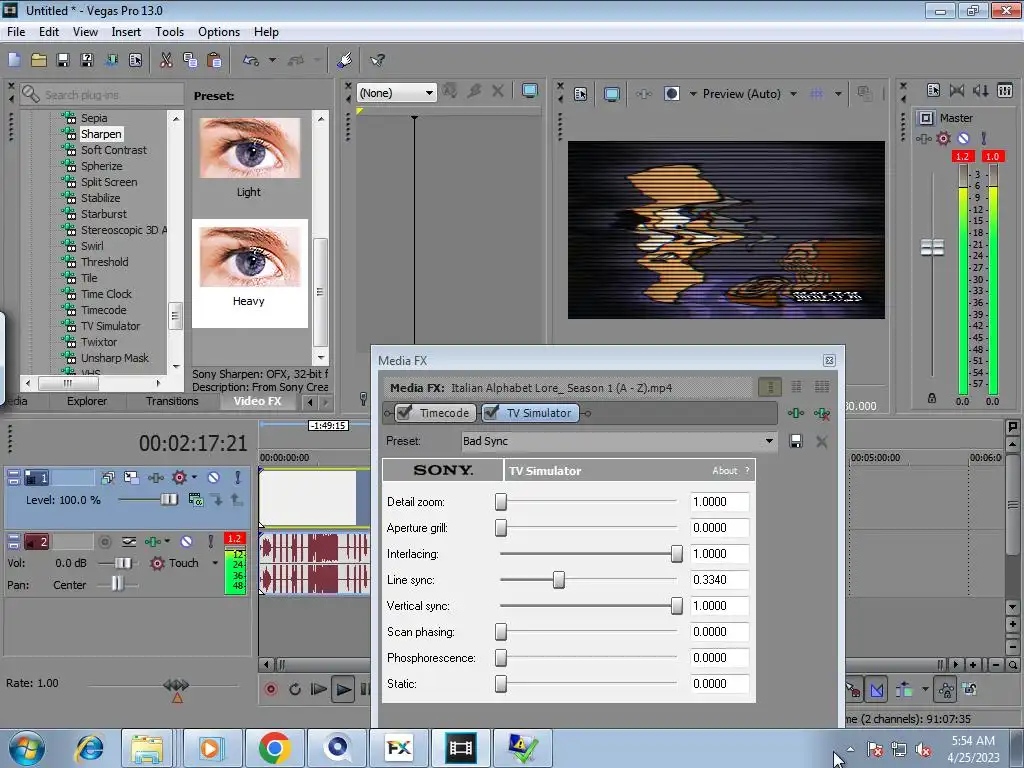Click the Vertical sync value field
This screenshot has width=1024, height=768.
click(720, 606)
